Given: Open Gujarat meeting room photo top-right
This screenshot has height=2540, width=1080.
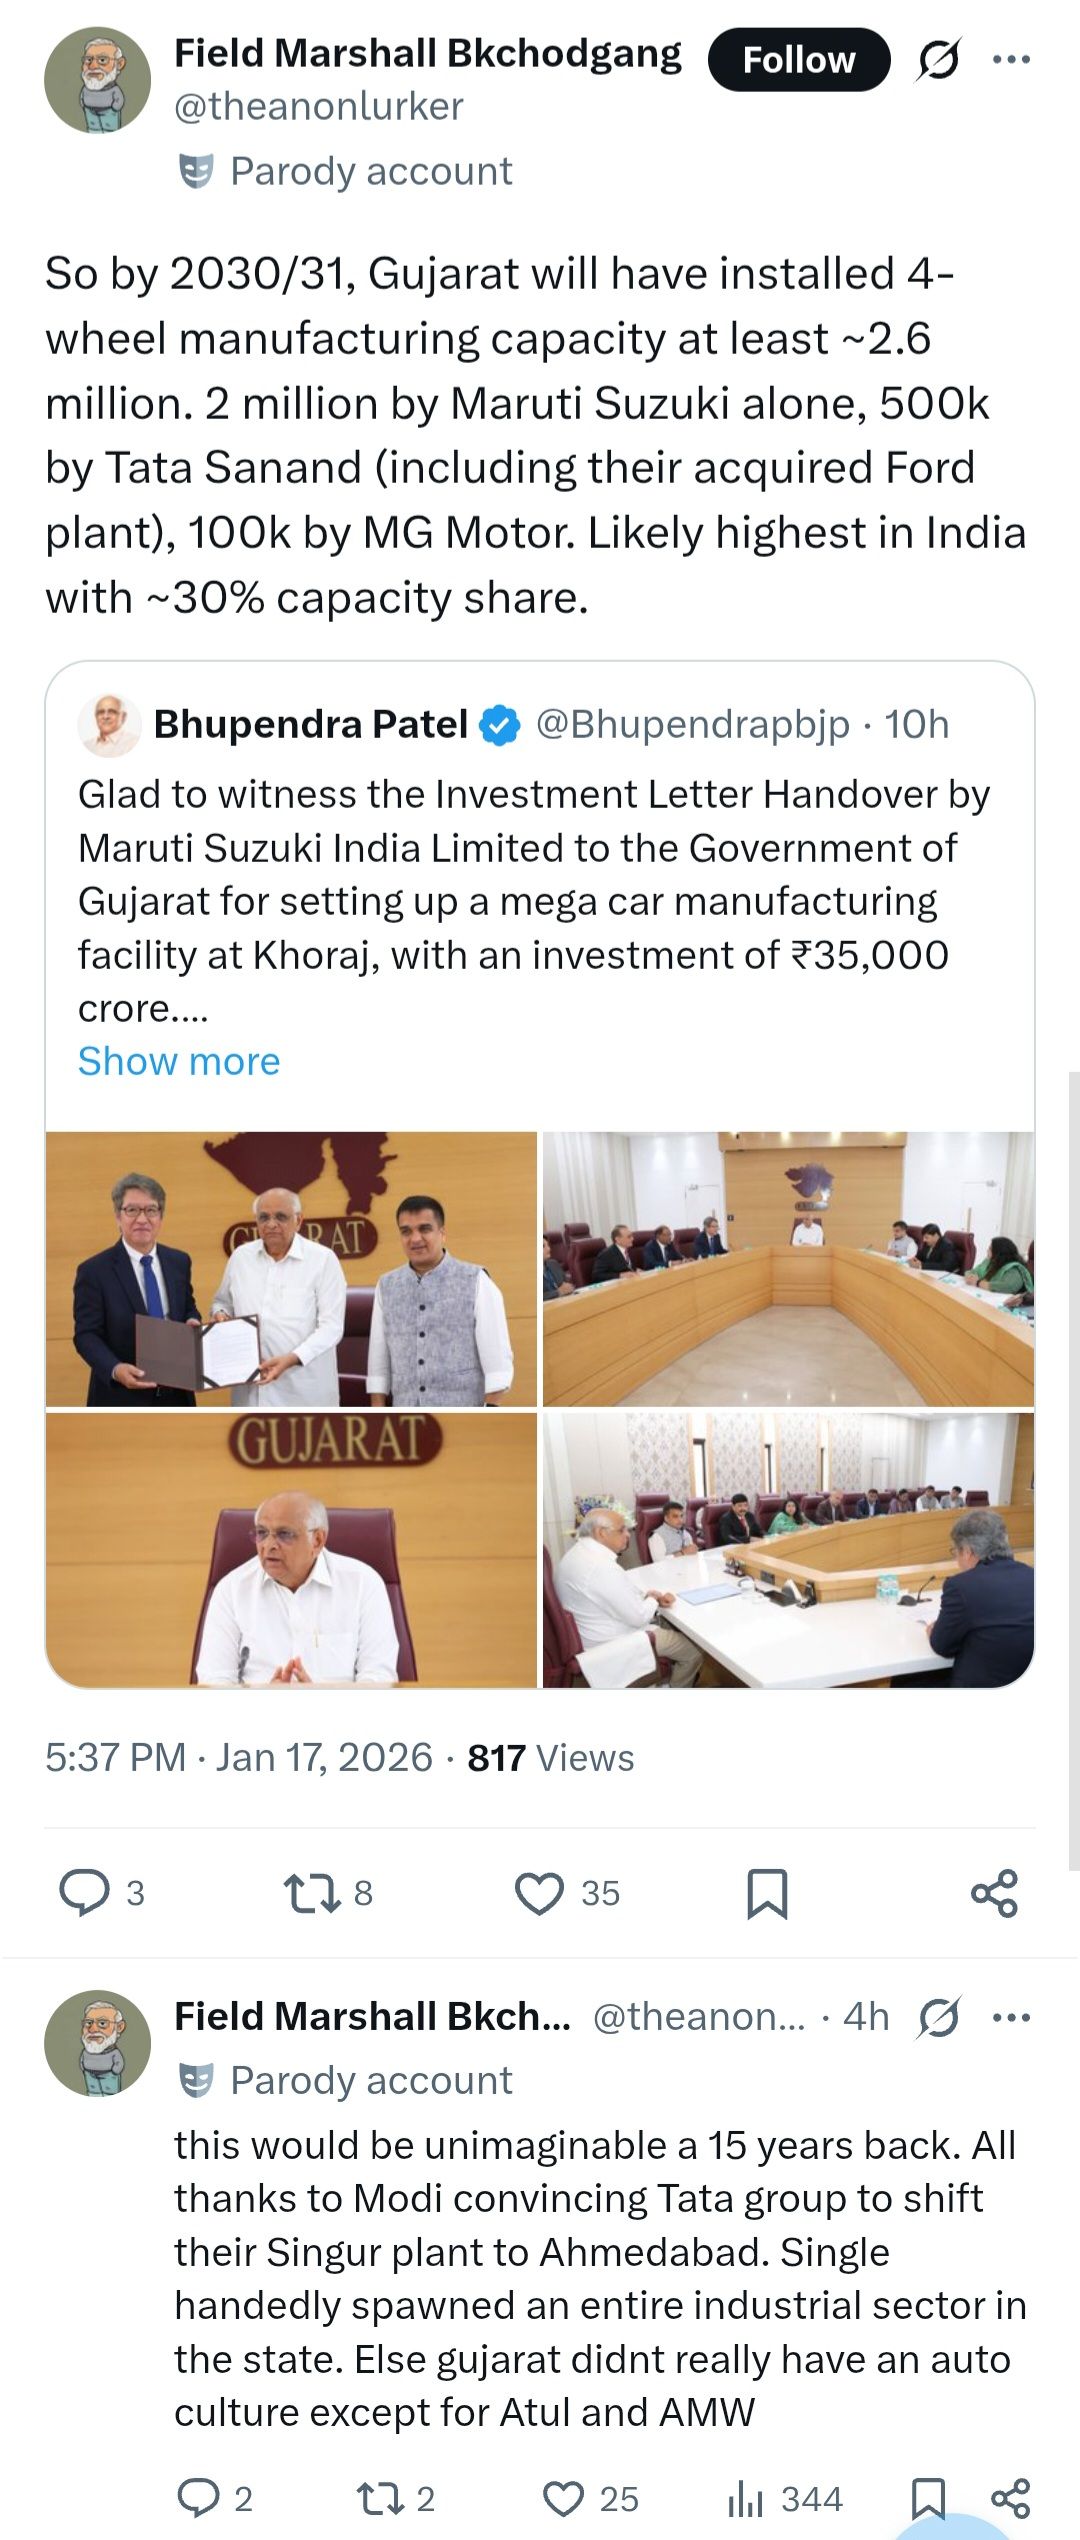Looking at the screenshot, I should pos(788,1269).
